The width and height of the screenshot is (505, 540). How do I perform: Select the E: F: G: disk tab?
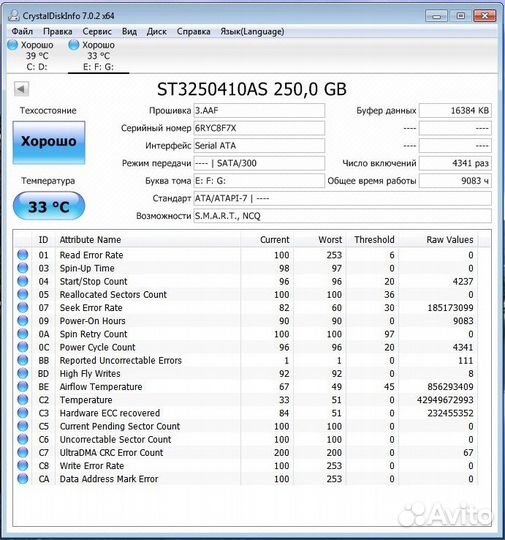click(98, 56)
